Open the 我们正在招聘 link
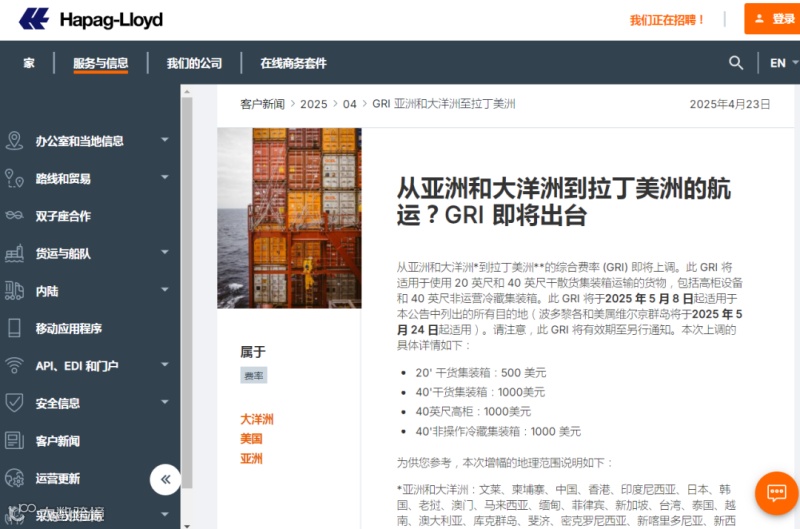Image resolution: width=800 pixels, height=529 pixels. point(666,20)
